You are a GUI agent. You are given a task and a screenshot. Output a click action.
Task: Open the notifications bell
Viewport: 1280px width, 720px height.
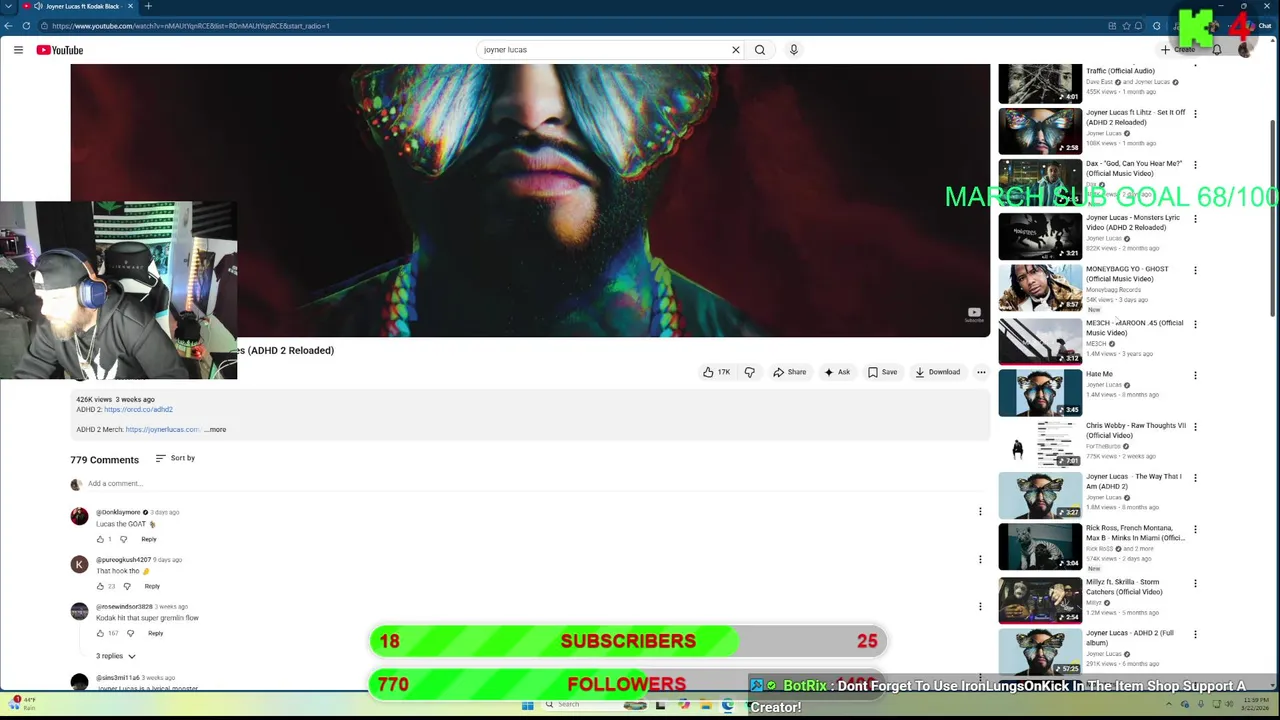tap(1217, 50)
